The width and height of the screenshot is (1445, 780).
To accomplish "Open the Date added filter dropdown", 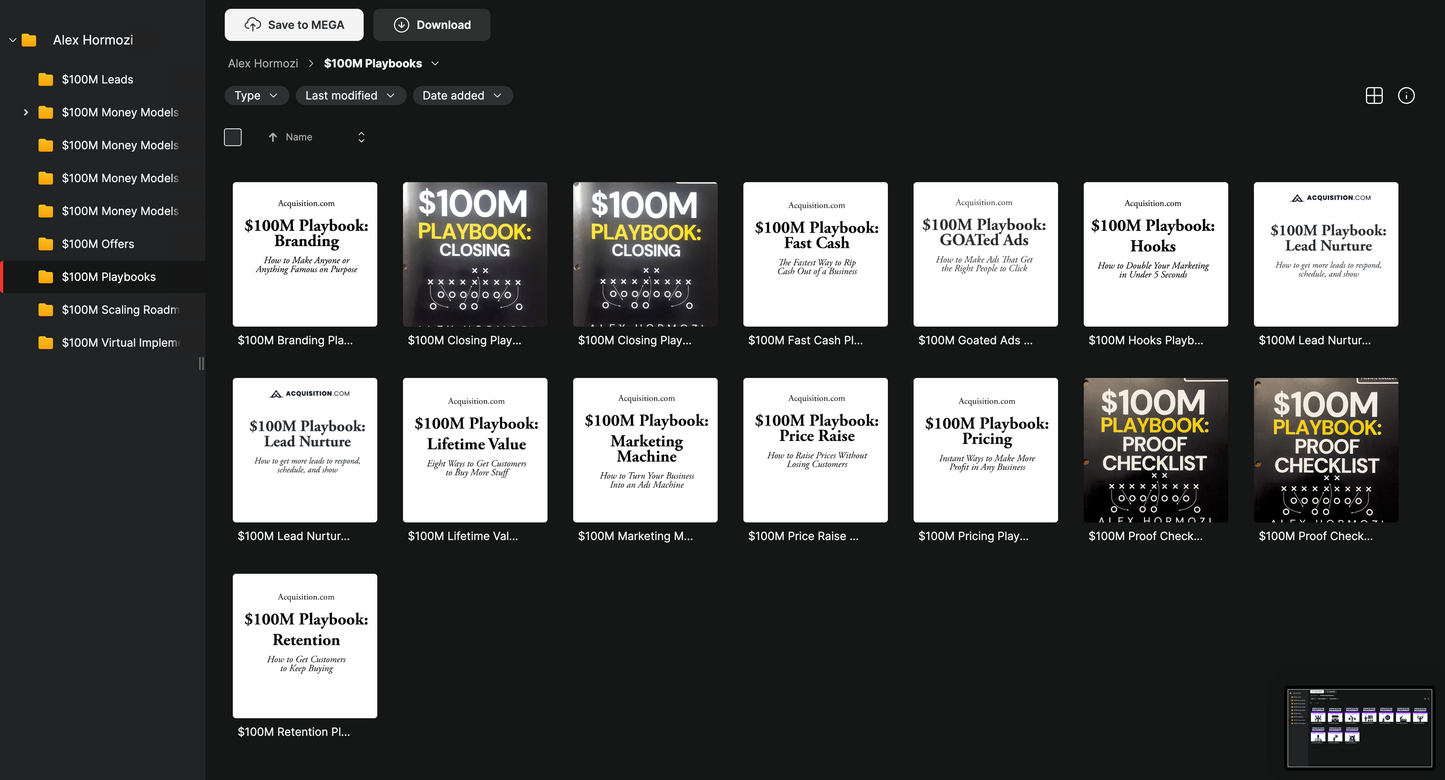I will tap(462, 96).
